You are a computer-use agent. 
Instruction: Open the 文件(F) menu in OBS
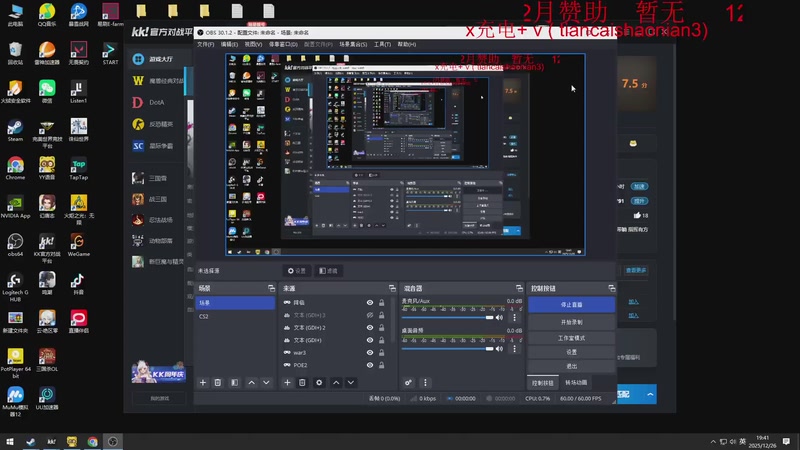pyautogui.click(x=206, y=44)
